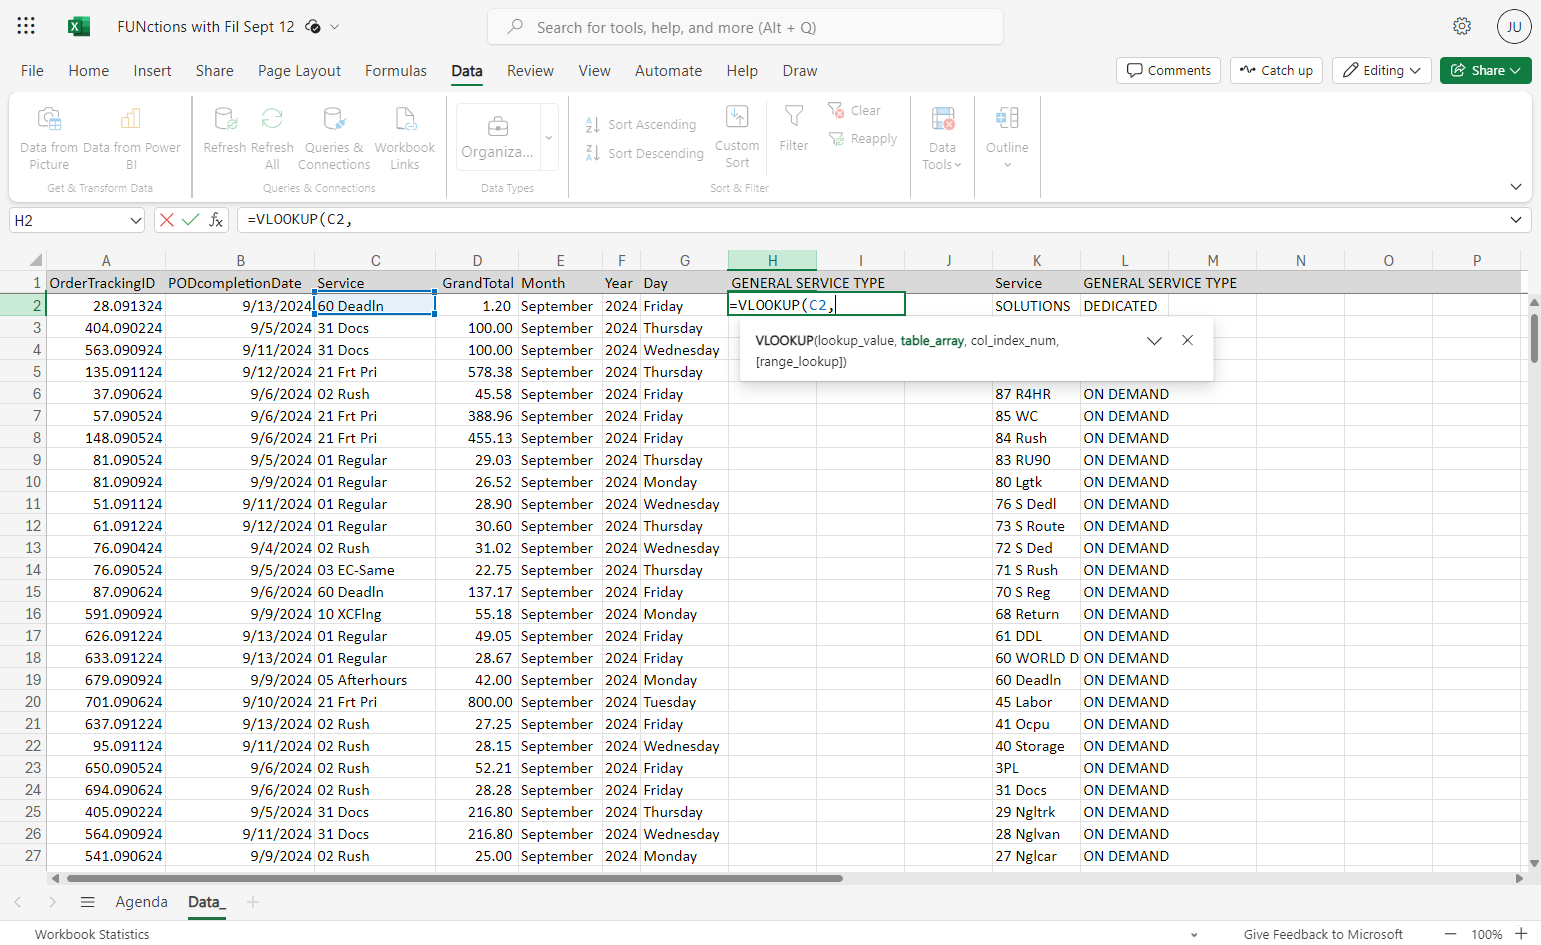Screen dimensions: 1541x945
Task: Close the VLOOKUP function tooltip
Action: [1187, 340]
